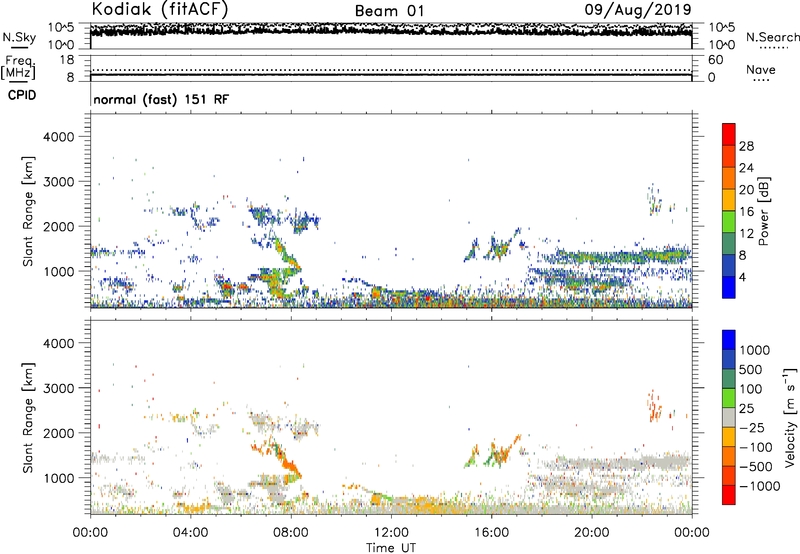Click the solid frequency line in the frequency panel
This screenshot has width=800, height=554.
(391, 75)
